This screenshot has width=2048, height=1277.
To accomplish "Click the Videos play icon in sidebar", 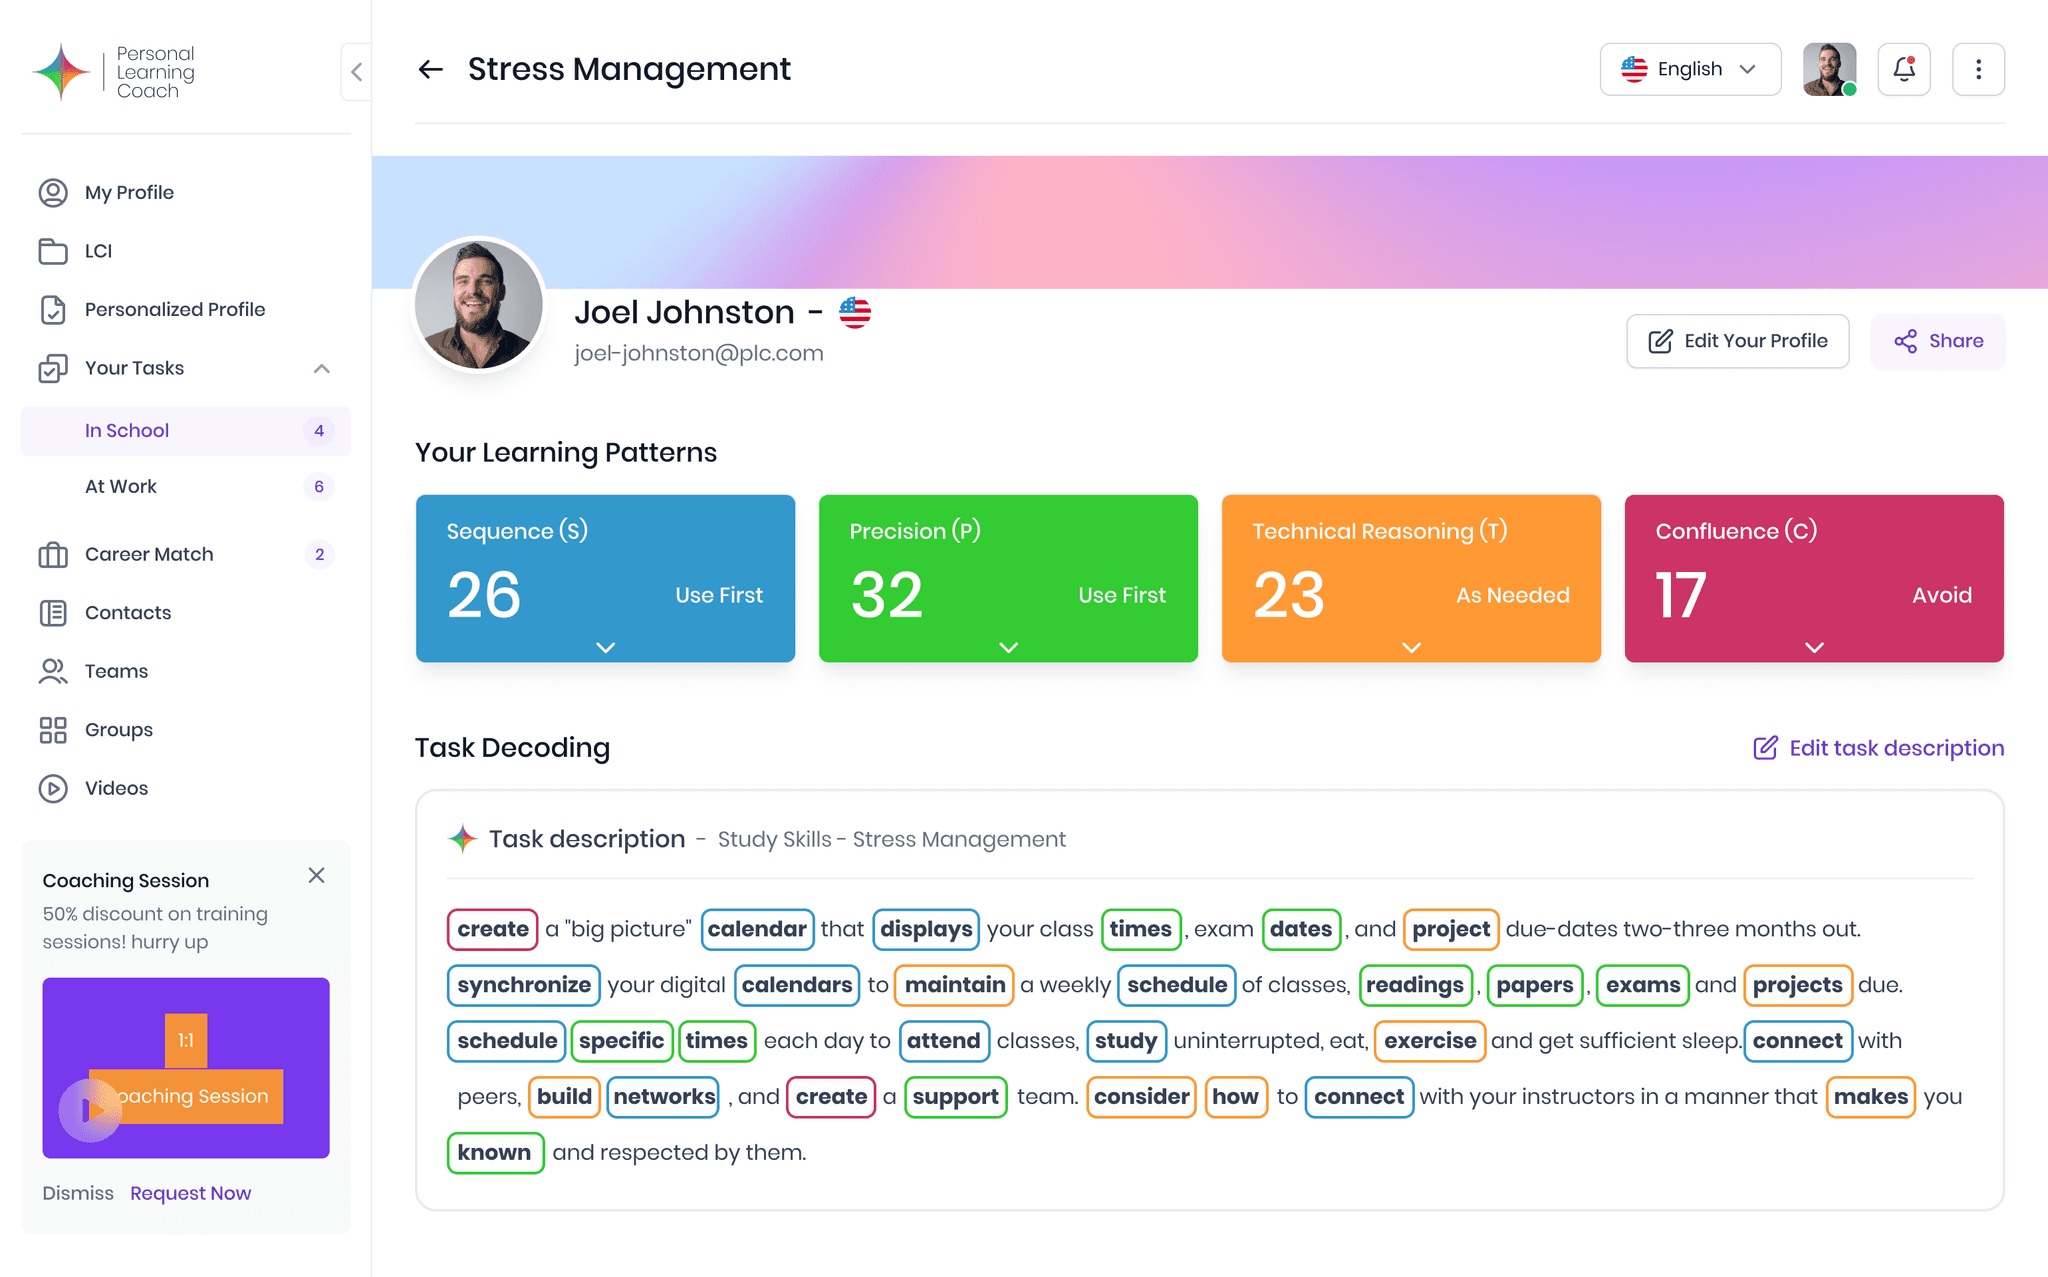I will tap(53, 788).
